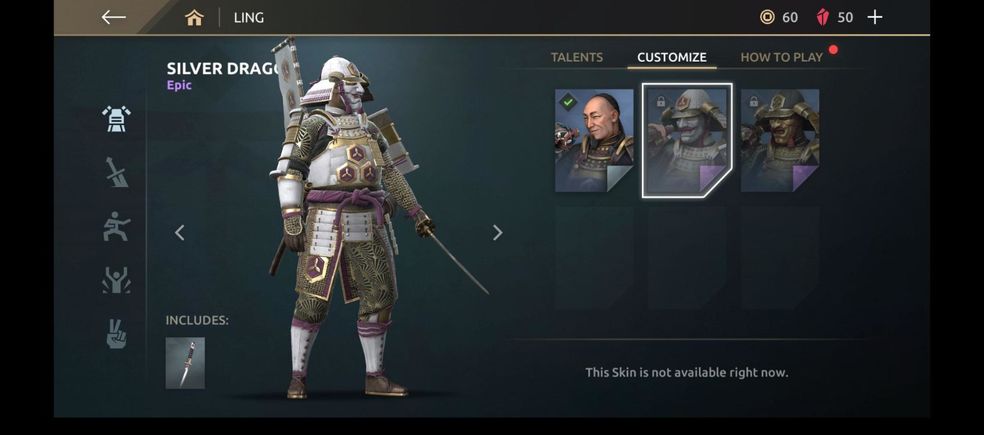Image resolution: width=984 pixels, height=435 pixels.
Task: Switch to the Talents tab
Action: pyautogui.click(x=577, y=57)
